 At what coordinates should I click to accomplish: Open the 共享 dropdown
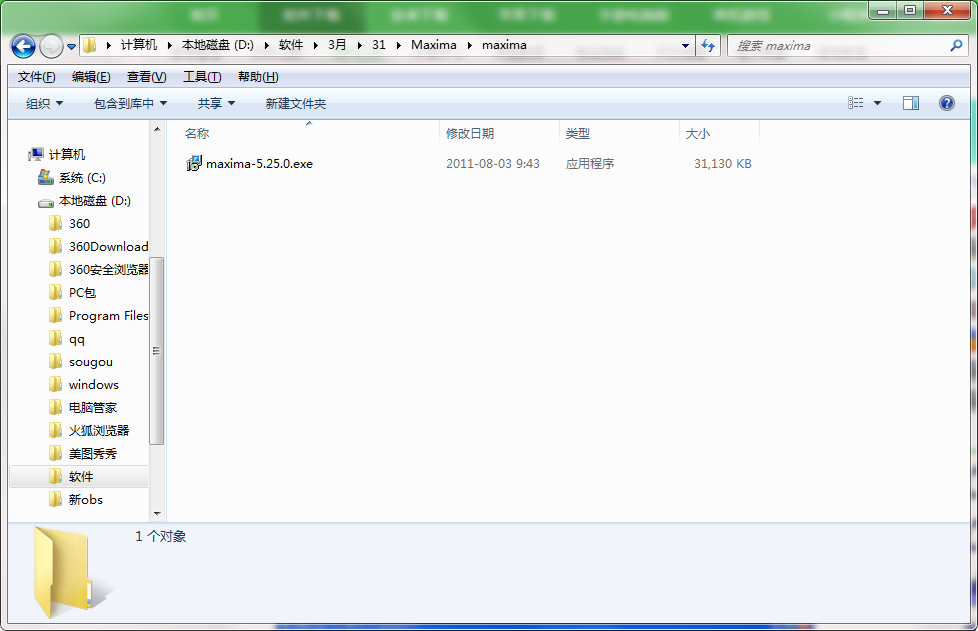216,104
